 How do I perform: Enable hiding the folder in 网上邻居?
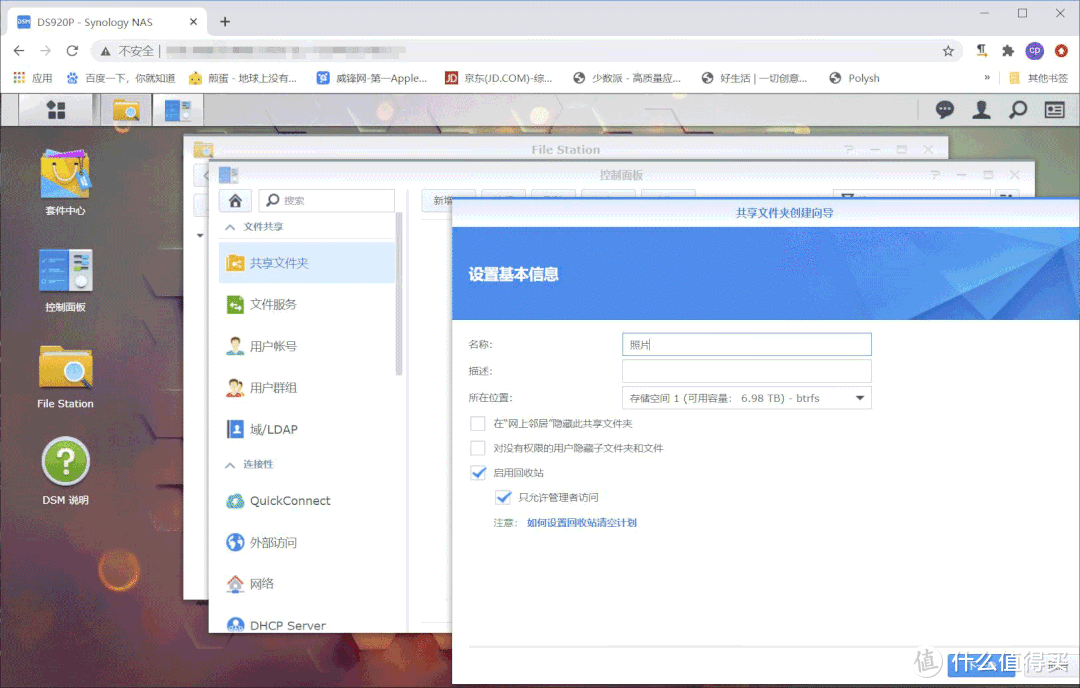477,423
